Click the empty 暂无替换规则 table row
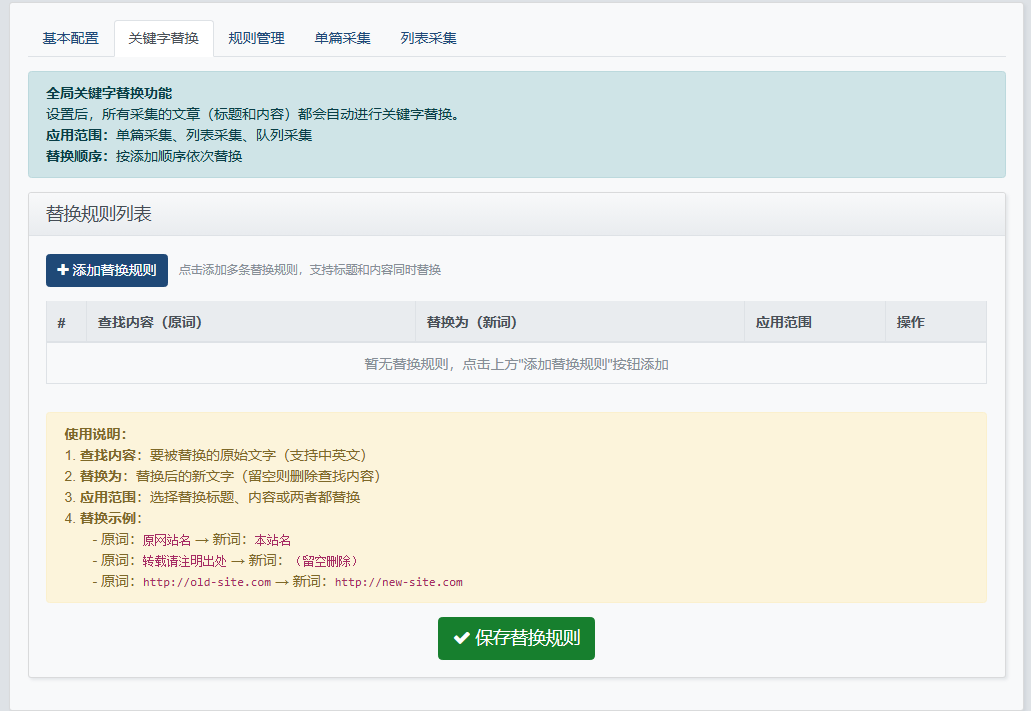 coord(516,364)
